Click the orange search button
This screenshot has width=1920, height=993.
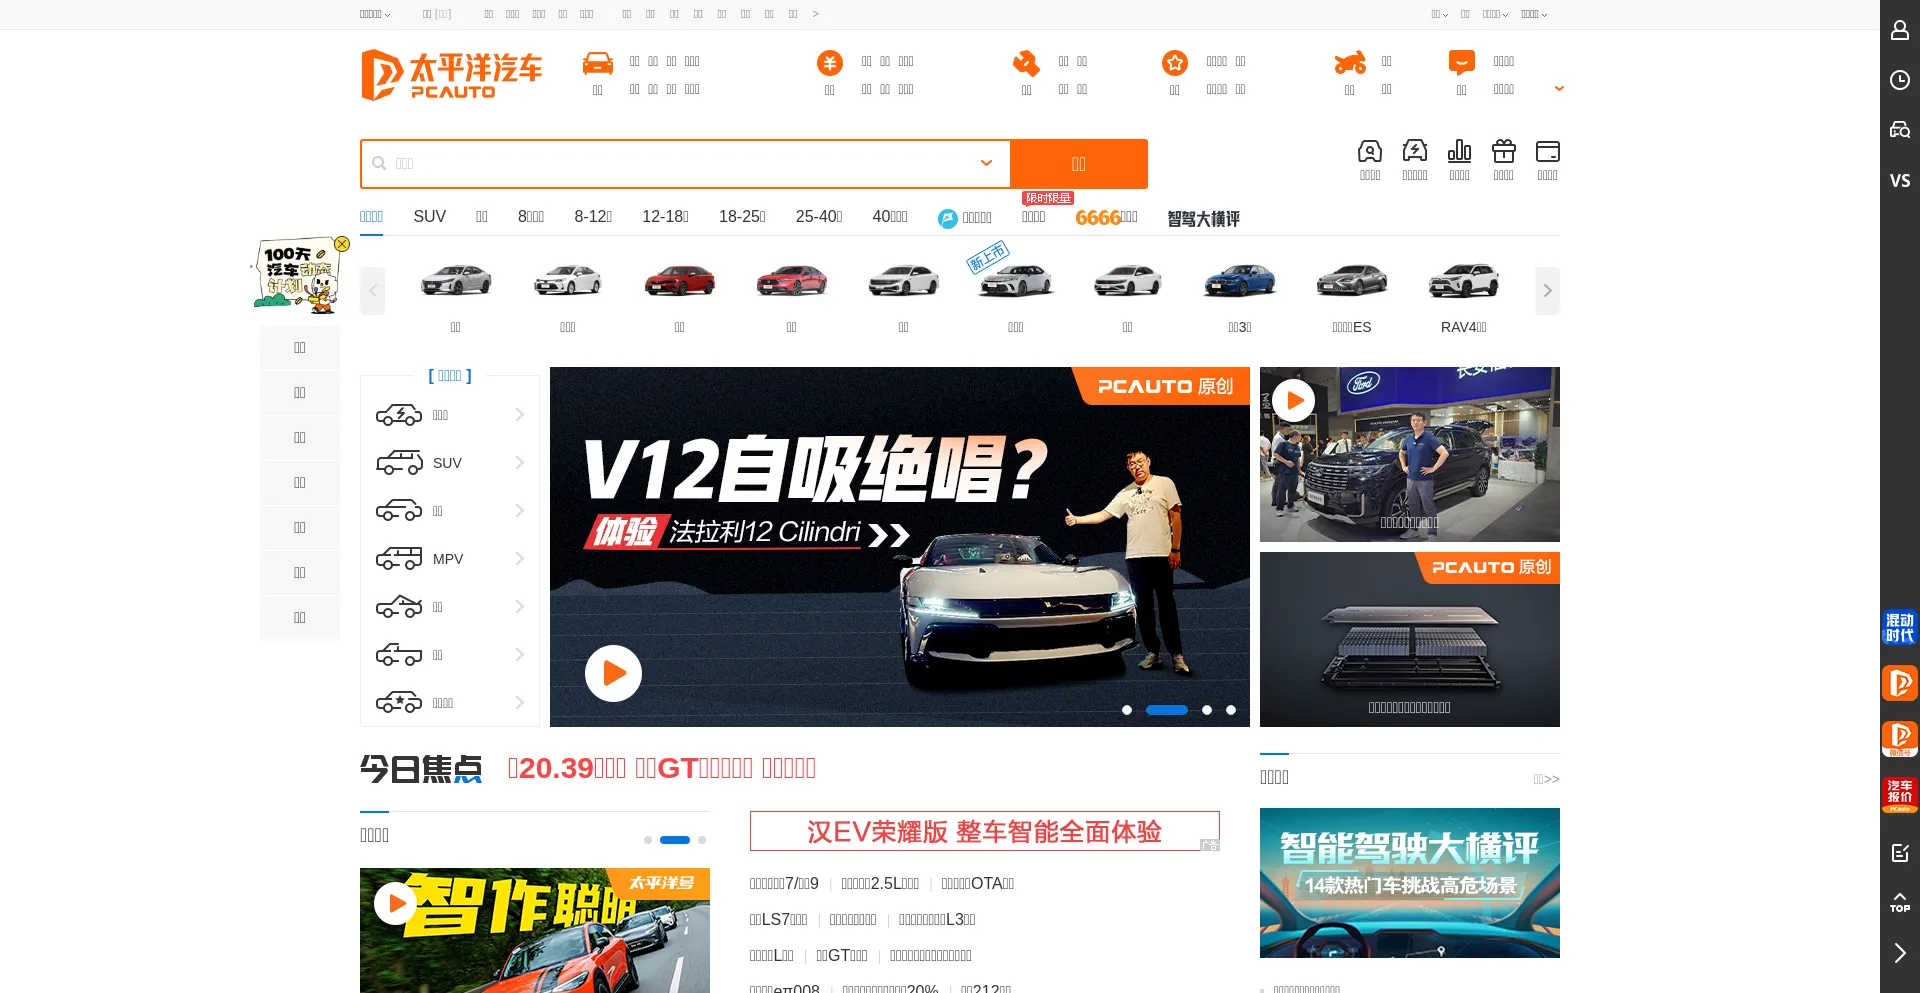pyautogui.click(x=1079, y=164)
